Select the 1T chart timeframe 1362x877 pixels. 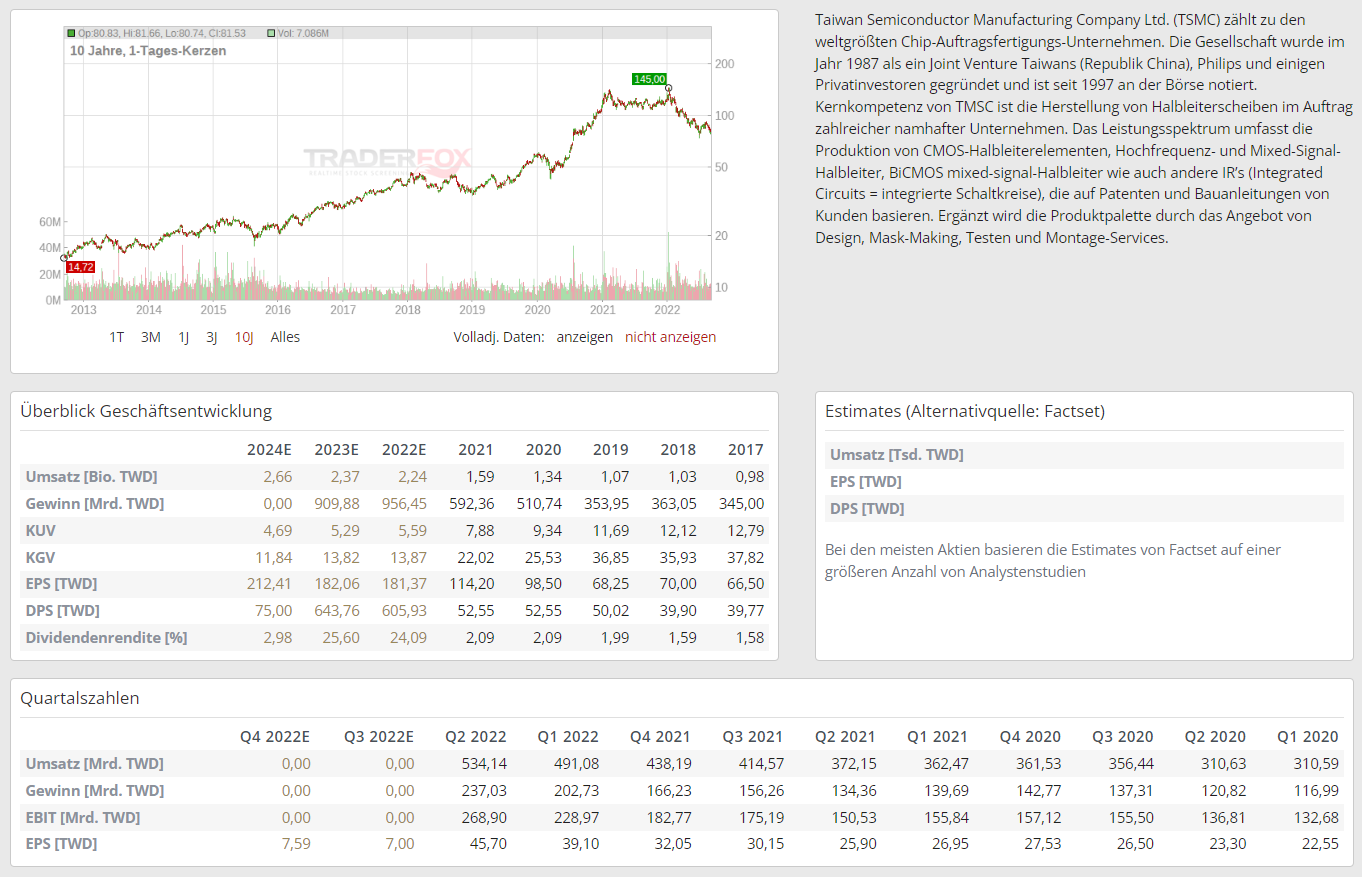point(117,337)
